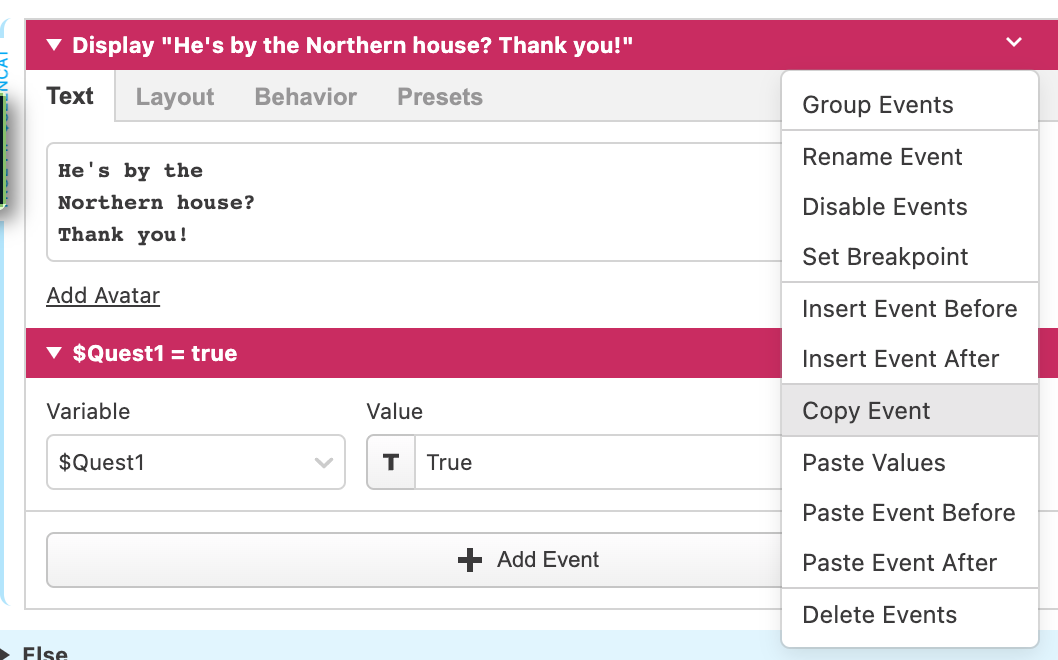Choose Copy Event from menu
1058x660 pixels.
click(866, 411)
